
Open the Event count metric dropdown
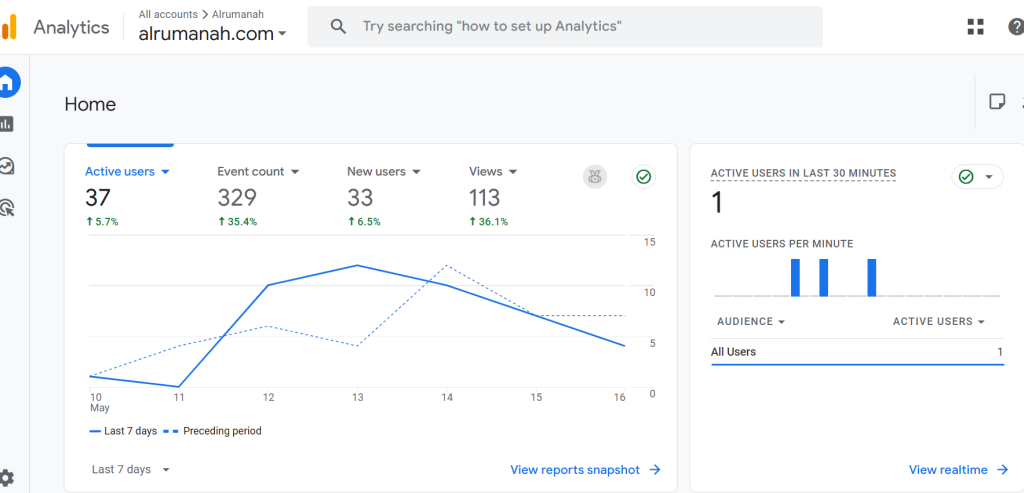tap(258, 172)
